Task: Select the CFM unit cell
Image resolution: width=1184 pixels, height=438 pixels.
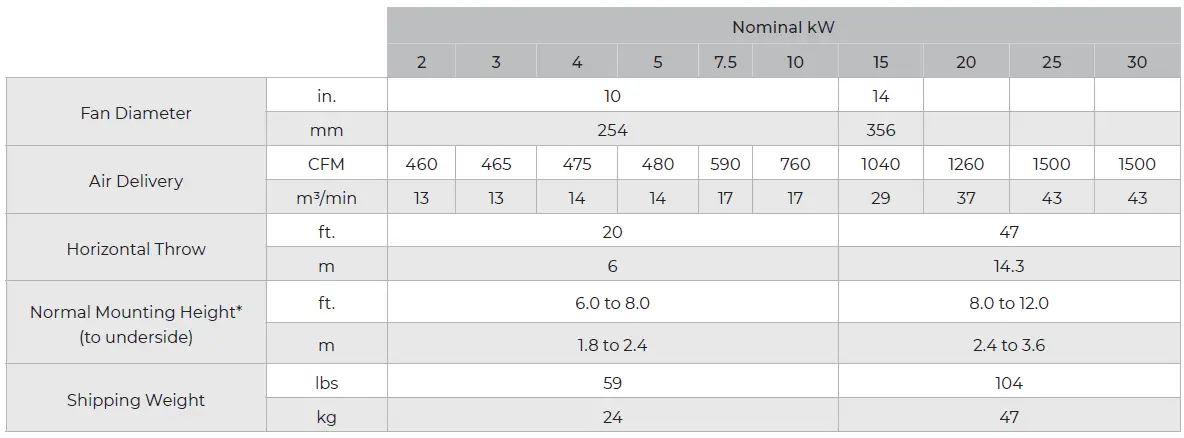Action: [x=326, y=164]
